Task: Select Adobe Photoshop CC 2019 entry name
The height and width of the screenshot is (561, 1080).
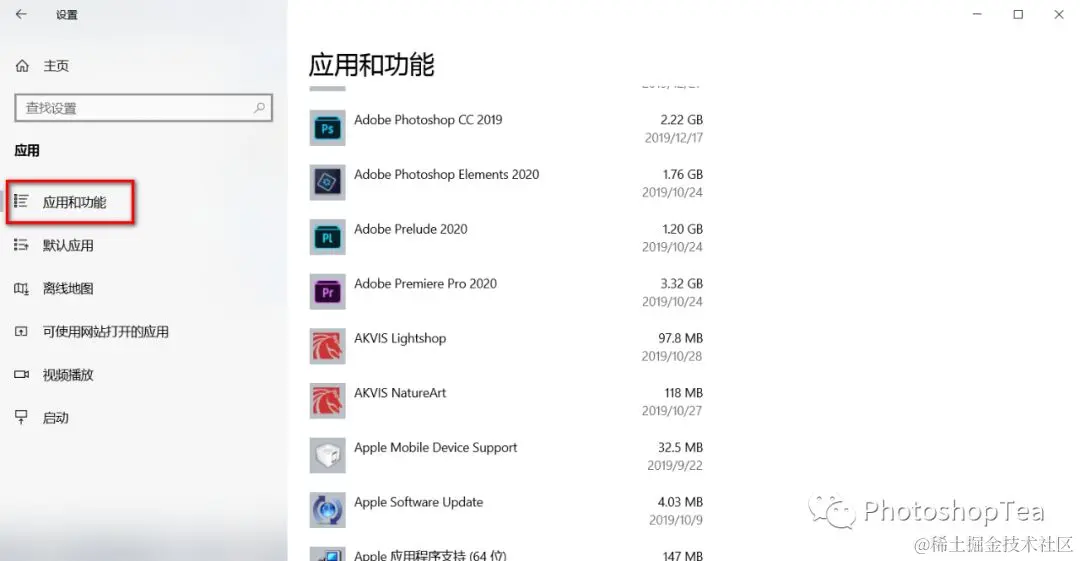Action: tap(428, 120)
